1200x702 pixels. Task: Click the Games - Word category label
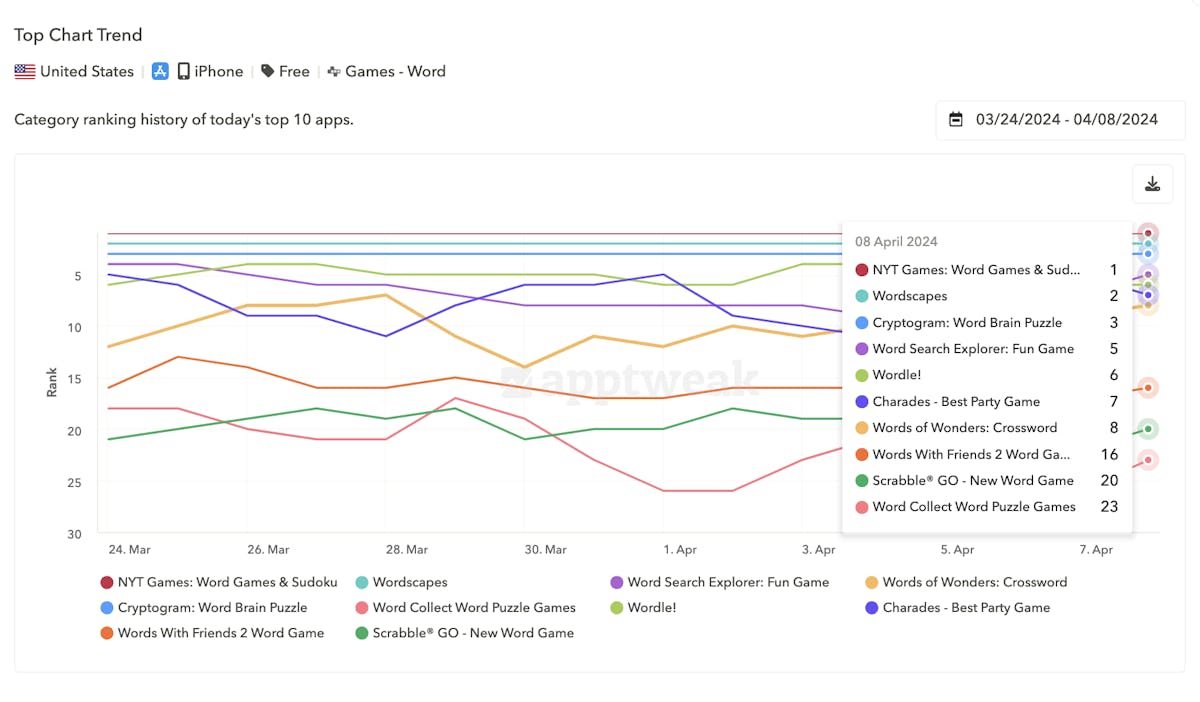click(x=396, y=72)
